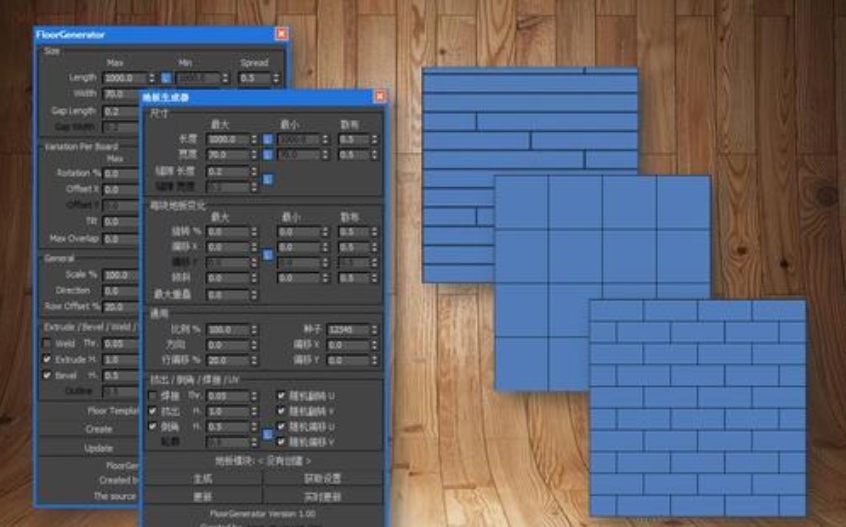The image size is (846, 527).
Task: Click Length Max field in English window
Action: [x=125, y=78]
